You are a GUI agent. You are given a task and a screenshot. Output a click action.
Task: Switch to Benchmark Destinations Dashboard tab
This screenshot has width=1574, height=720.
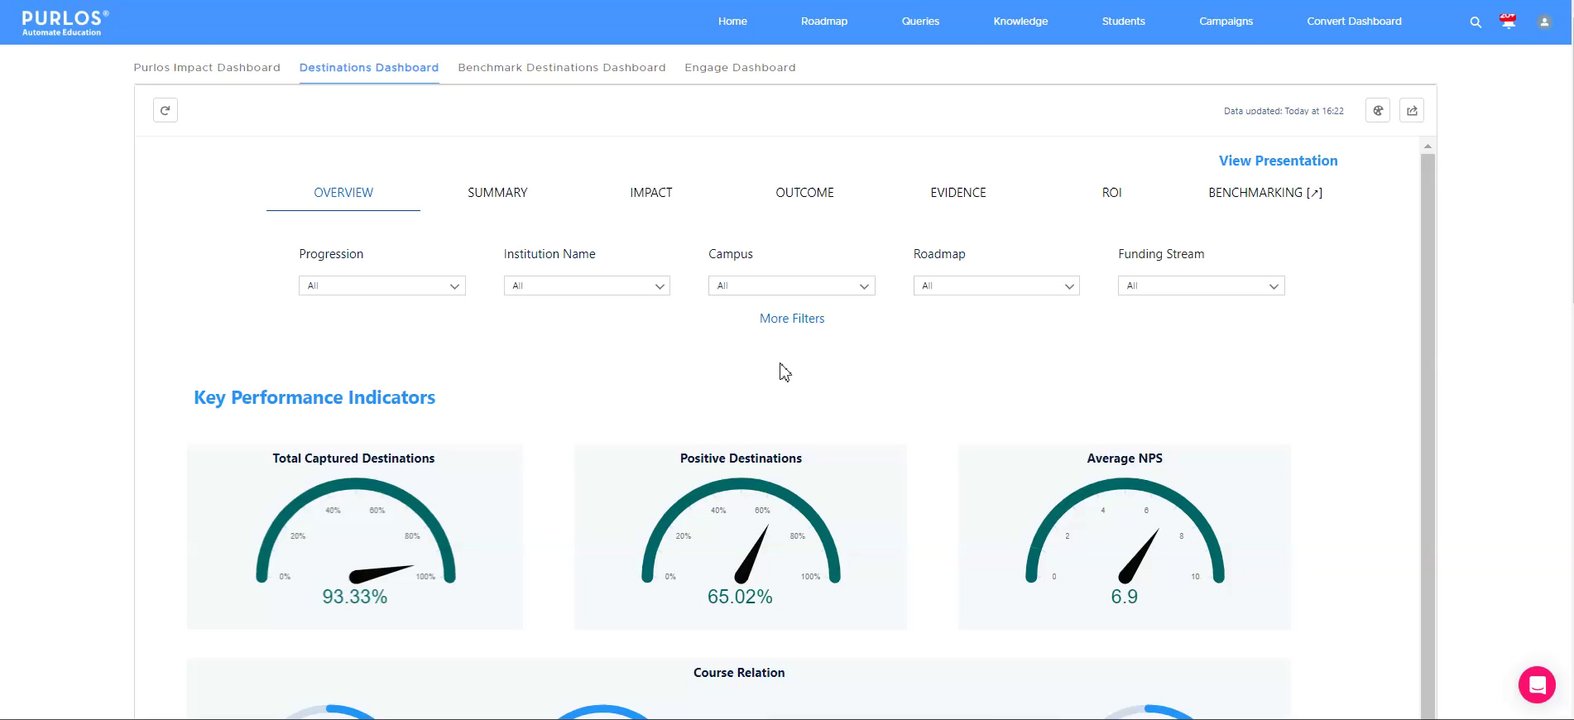click(562, 68)
